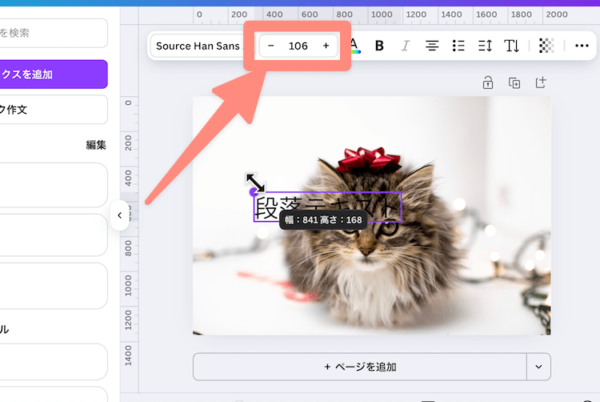Increase font size with plus button
Viewport: 600px width, 402px height.
point(326,46)
